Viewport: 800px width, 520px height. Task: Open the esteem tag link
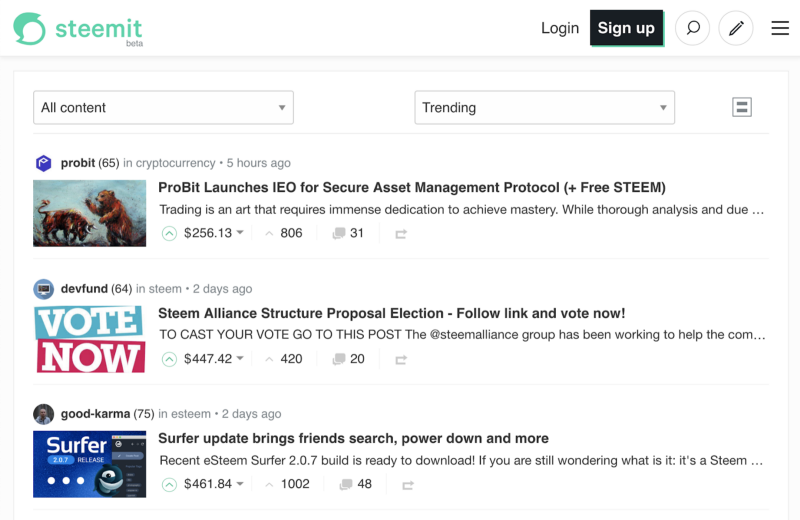tap(191, 414)
